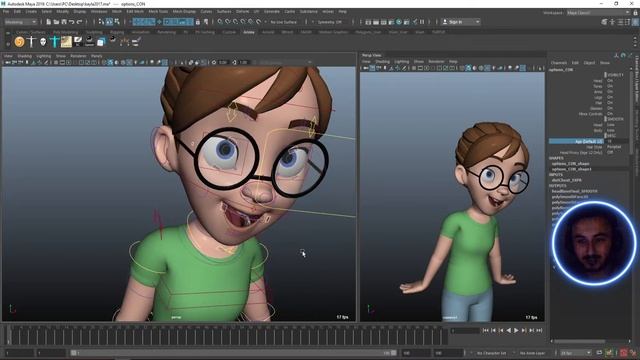
Task: Click the feather quill shelf icon
Action: pos(78,41)
